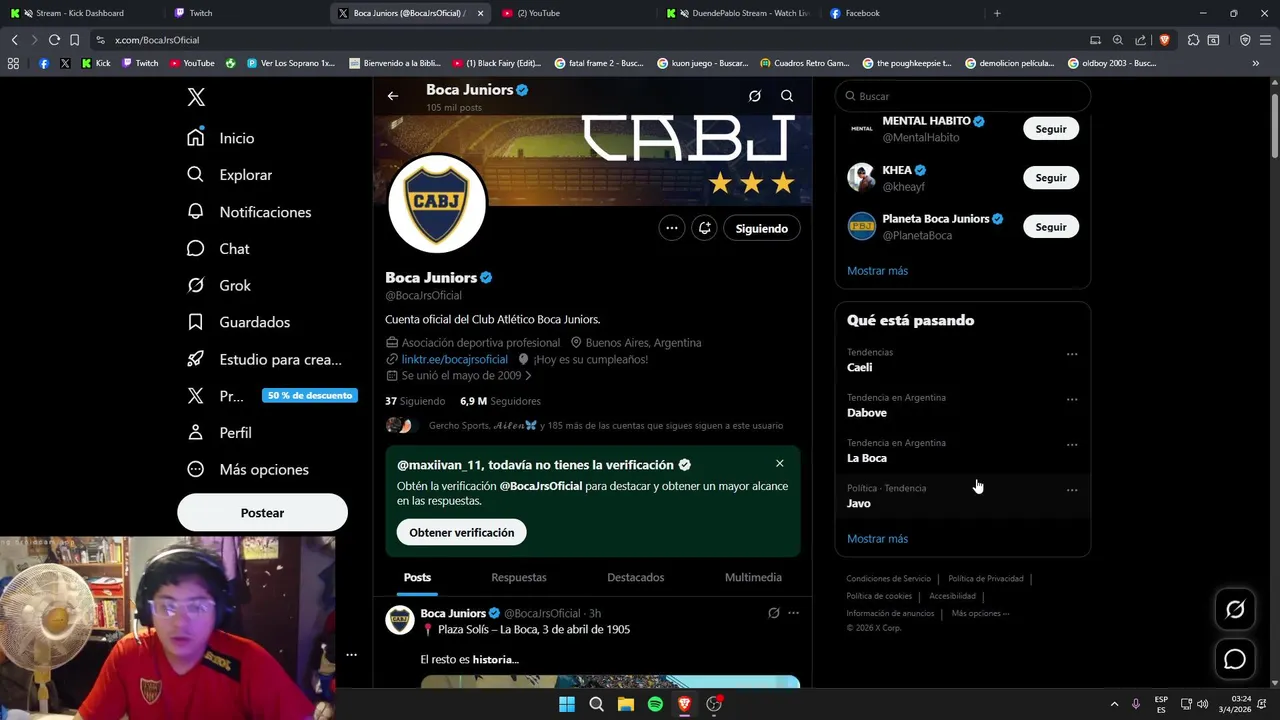This screenshot has height=720, width=1280.
Task: Switch to the Destacados tab
Action: (636, 578)
